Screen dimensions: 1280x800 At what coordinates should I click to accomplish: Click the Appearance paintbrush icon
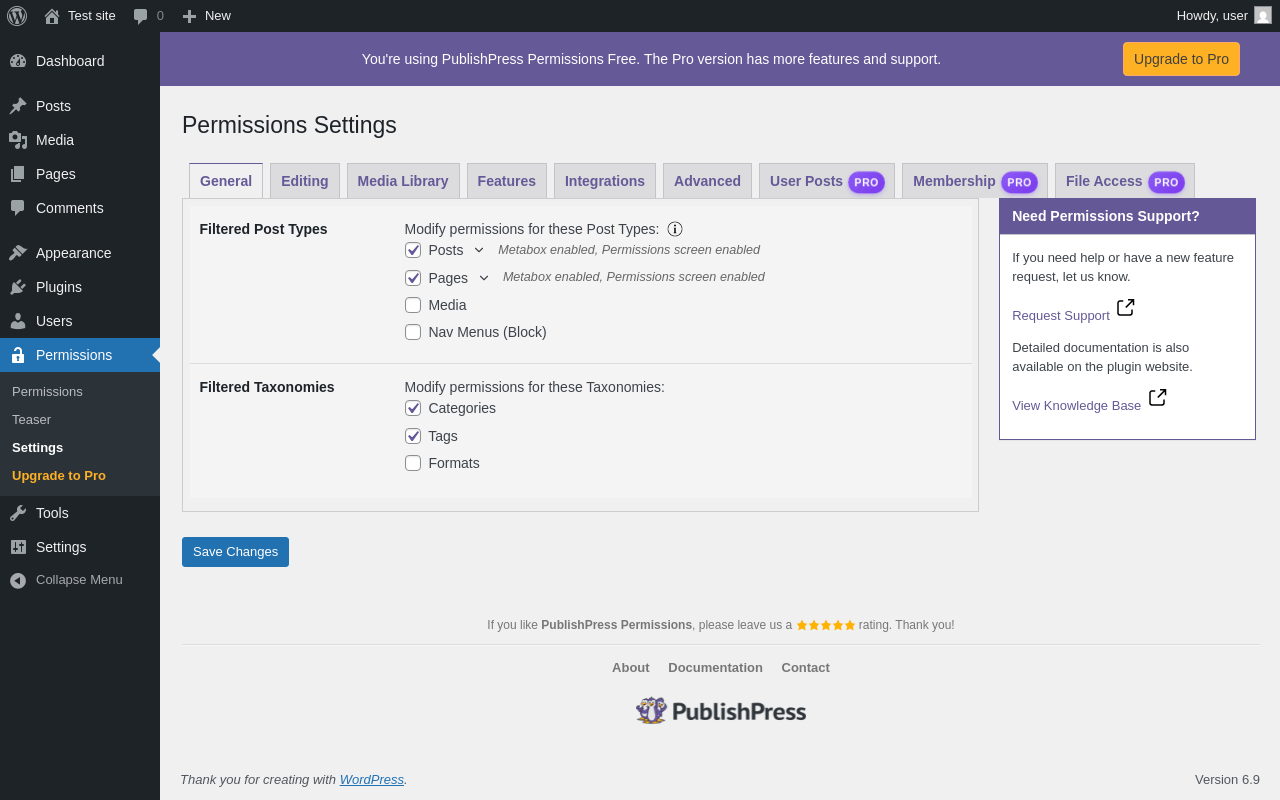click(x=18, y=253)
